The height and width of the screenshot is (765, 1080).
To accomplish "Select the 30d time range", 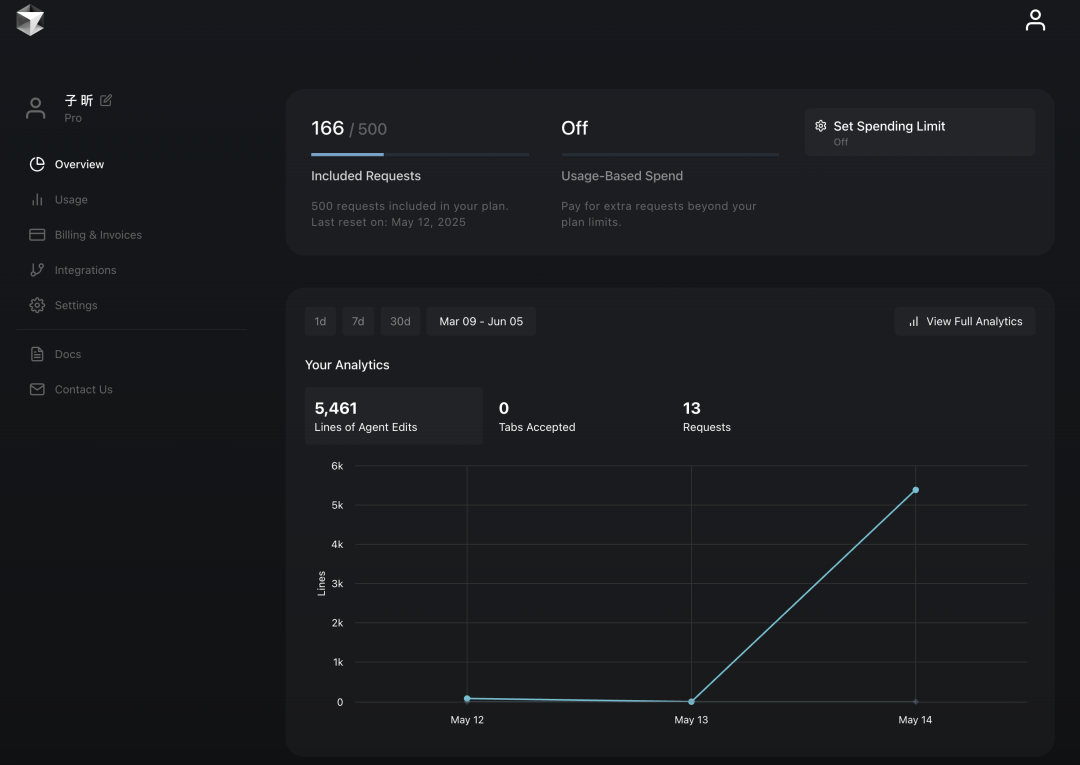I will point(400,321).
